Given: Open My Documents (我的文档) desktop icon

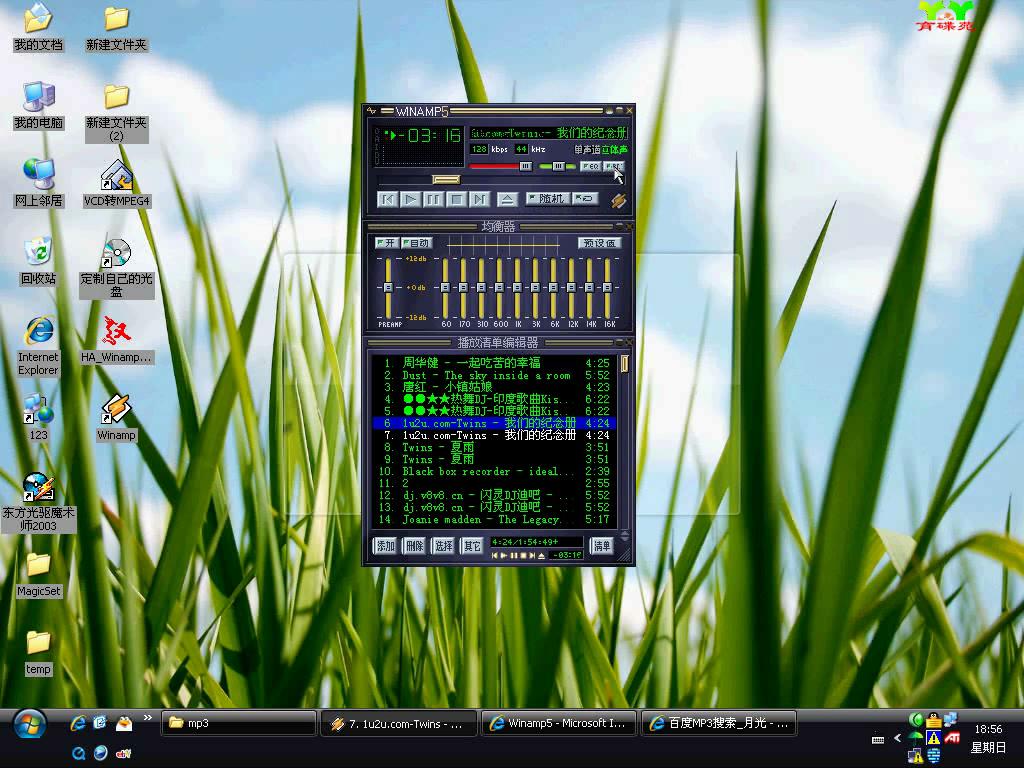Looking at the screenshot, I should click(x=38, y=27).
